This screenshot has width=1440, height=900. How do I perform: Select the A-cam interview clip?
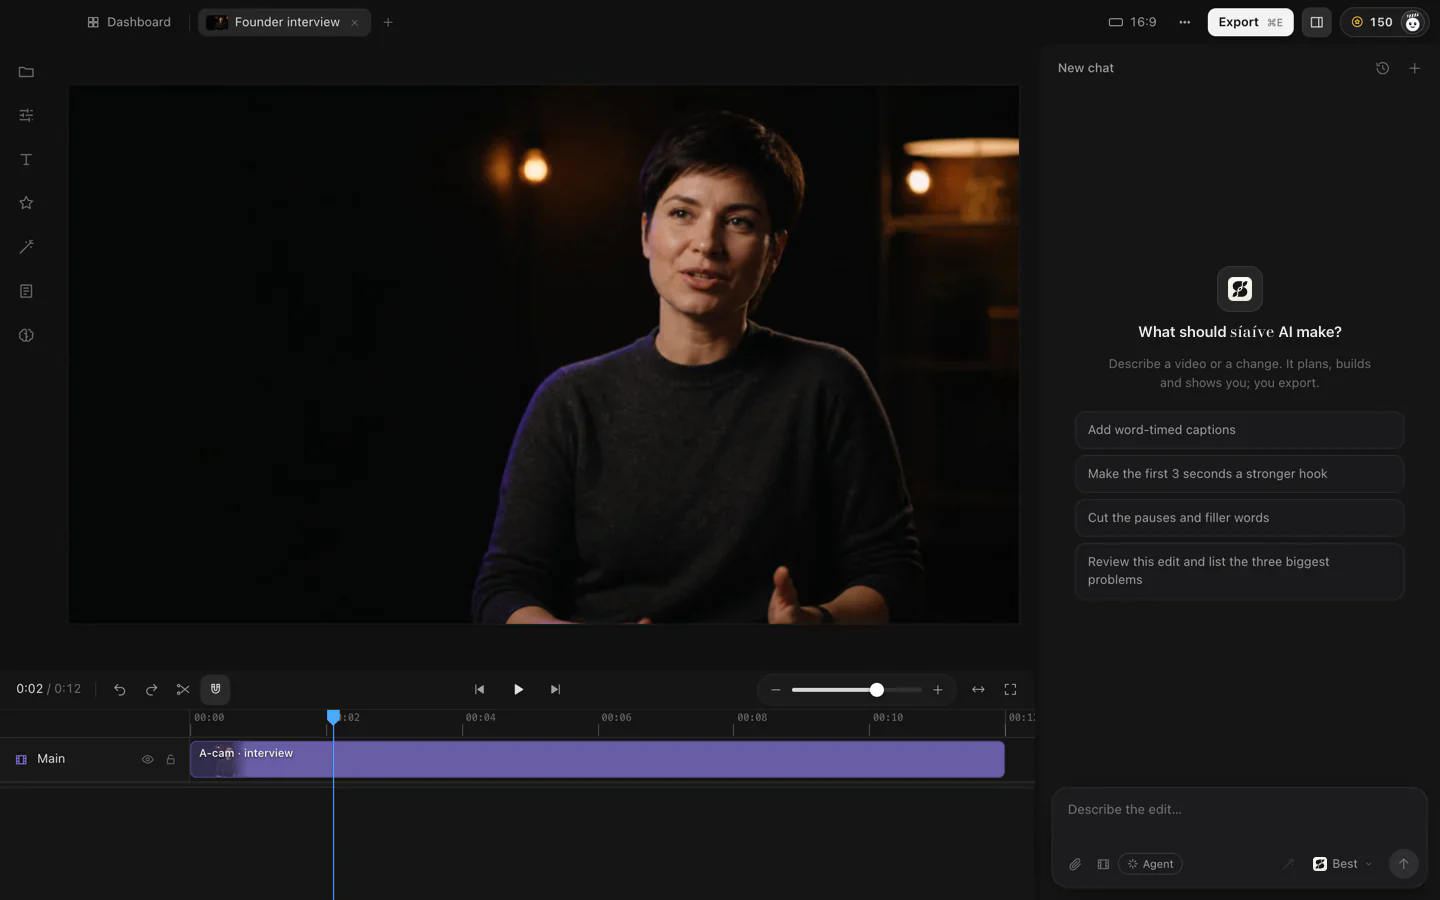(x=597, y=759)
